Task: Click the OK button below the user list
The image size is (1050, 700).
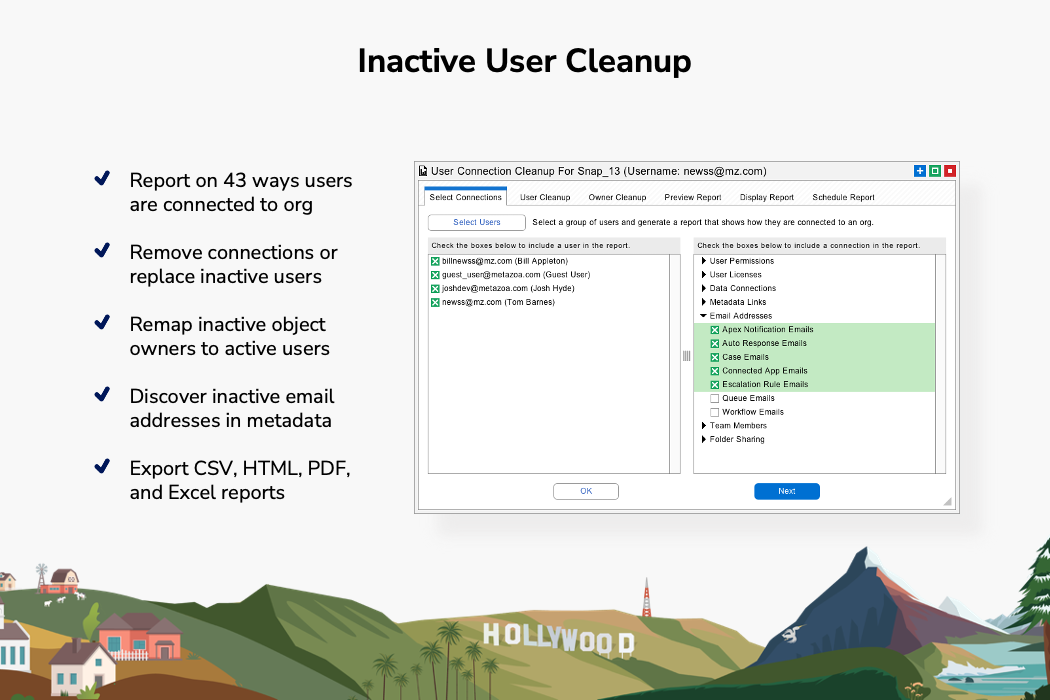Action: click(x=585, y=491)
